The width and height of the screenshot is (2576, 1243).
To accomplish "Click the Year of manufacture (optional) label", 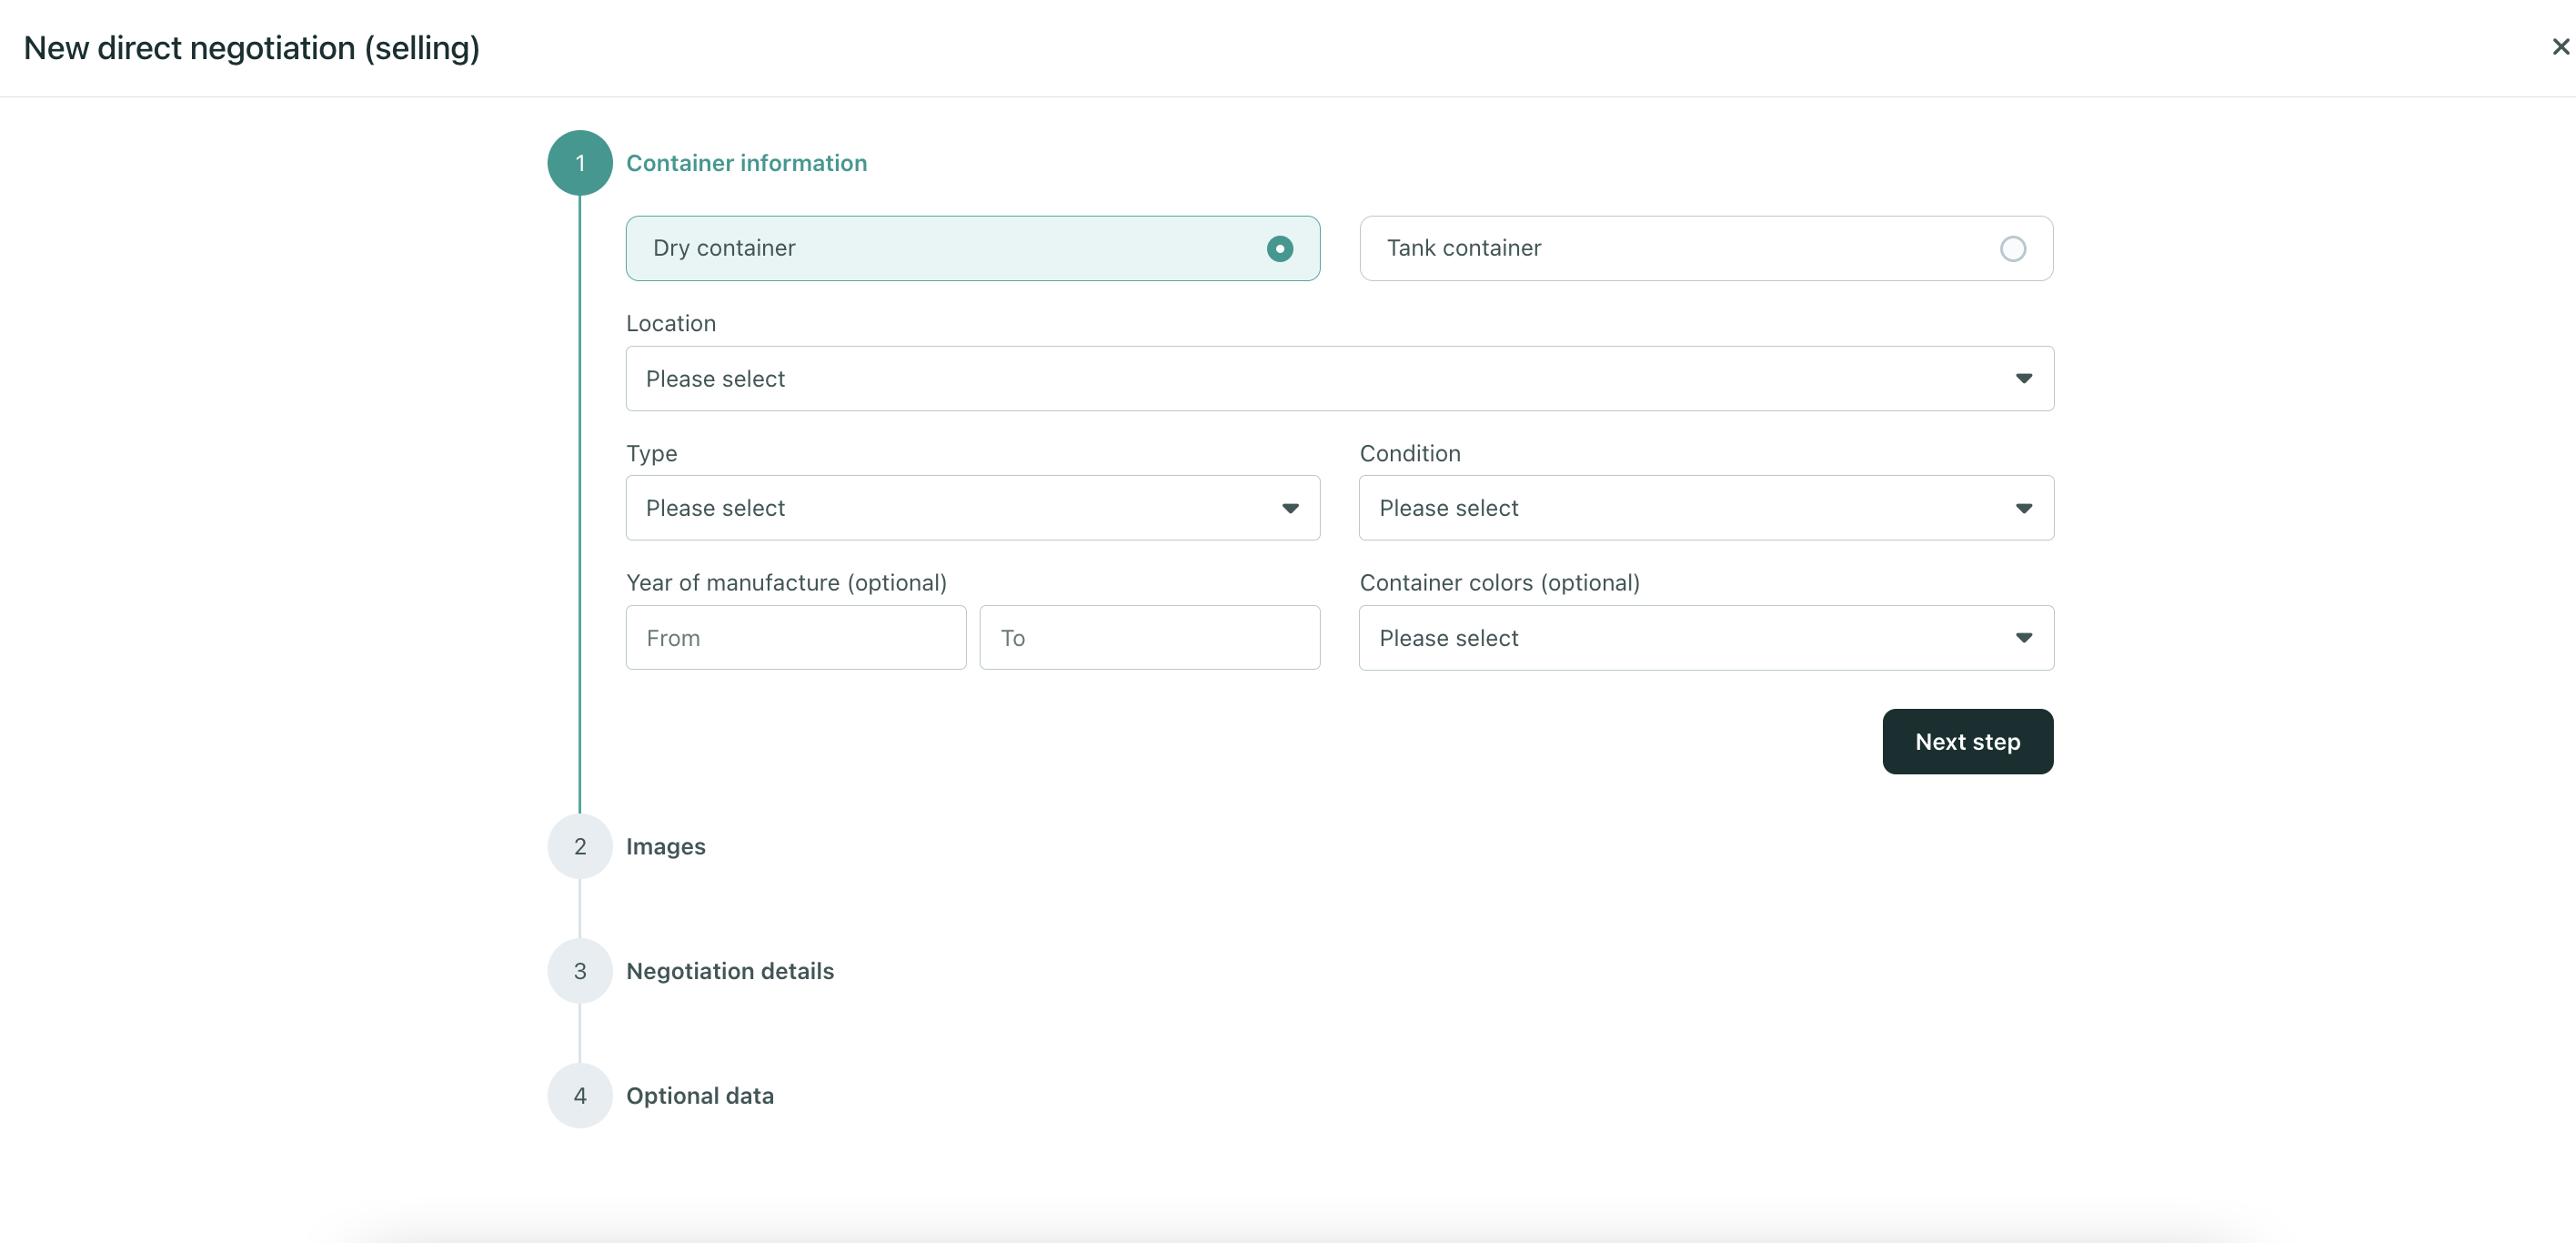I will 787,583.
